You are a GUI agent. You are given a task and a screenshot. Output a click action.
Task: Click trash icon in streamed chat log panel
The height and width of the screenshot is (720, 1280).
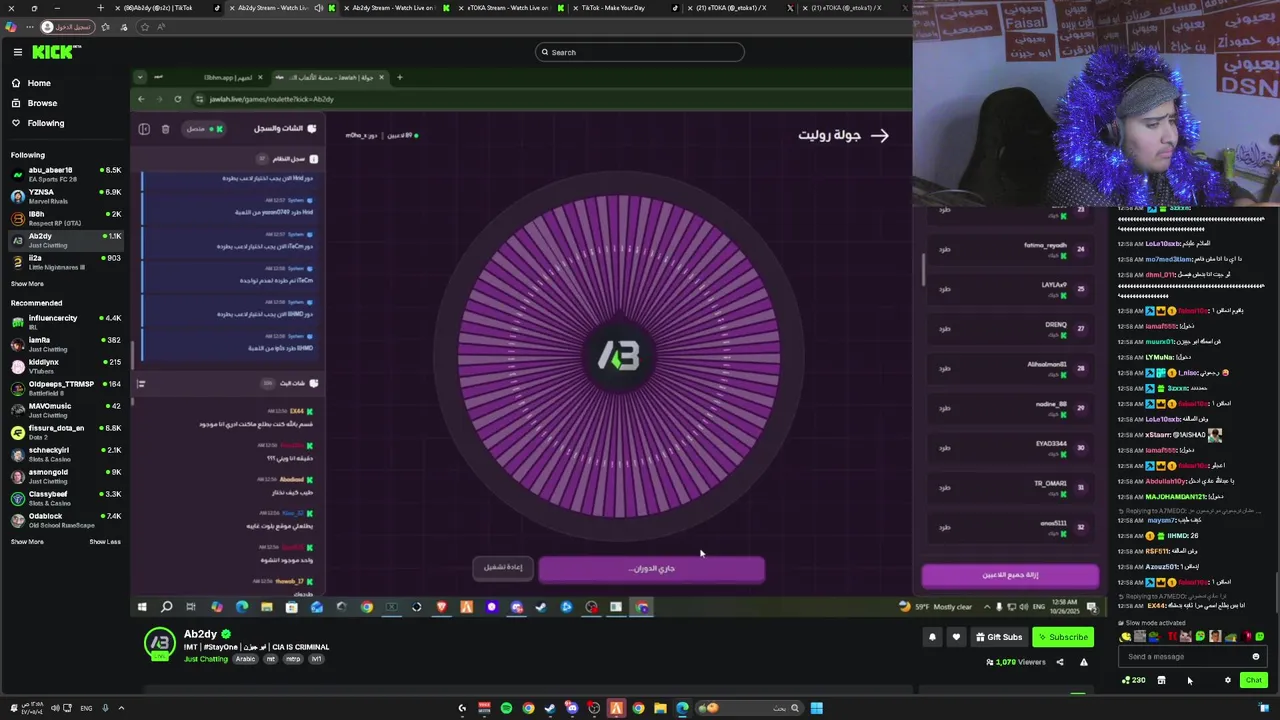(x=165, y=129)
